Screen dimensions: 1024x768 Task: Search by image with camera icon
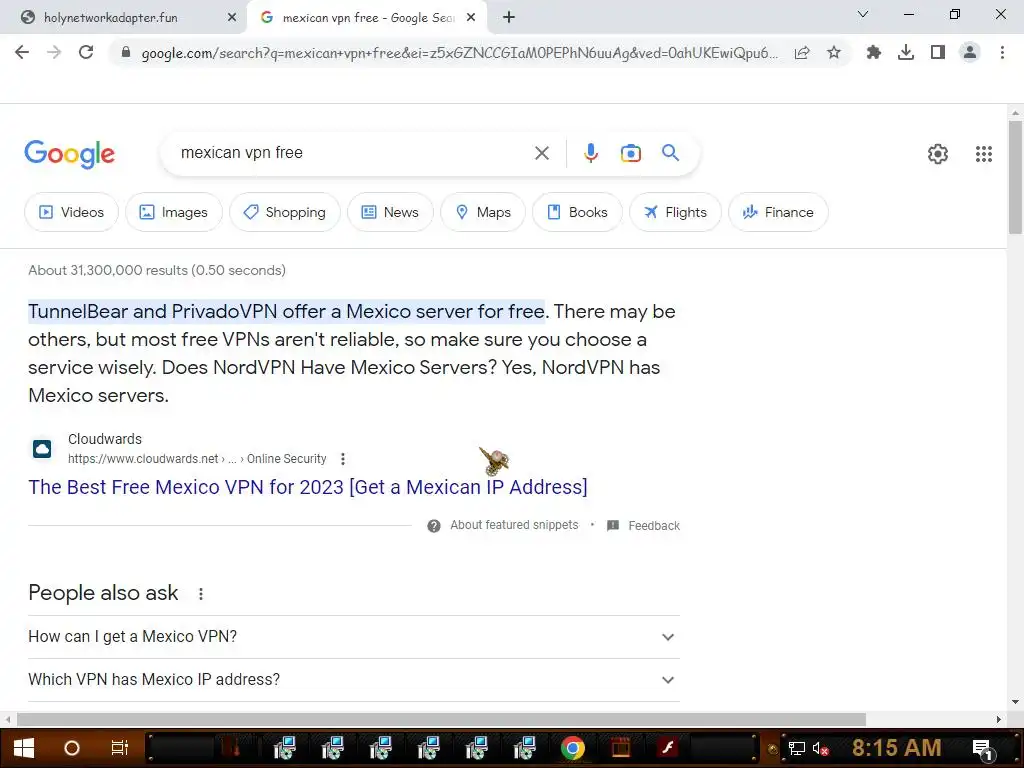tap(631, 153)
